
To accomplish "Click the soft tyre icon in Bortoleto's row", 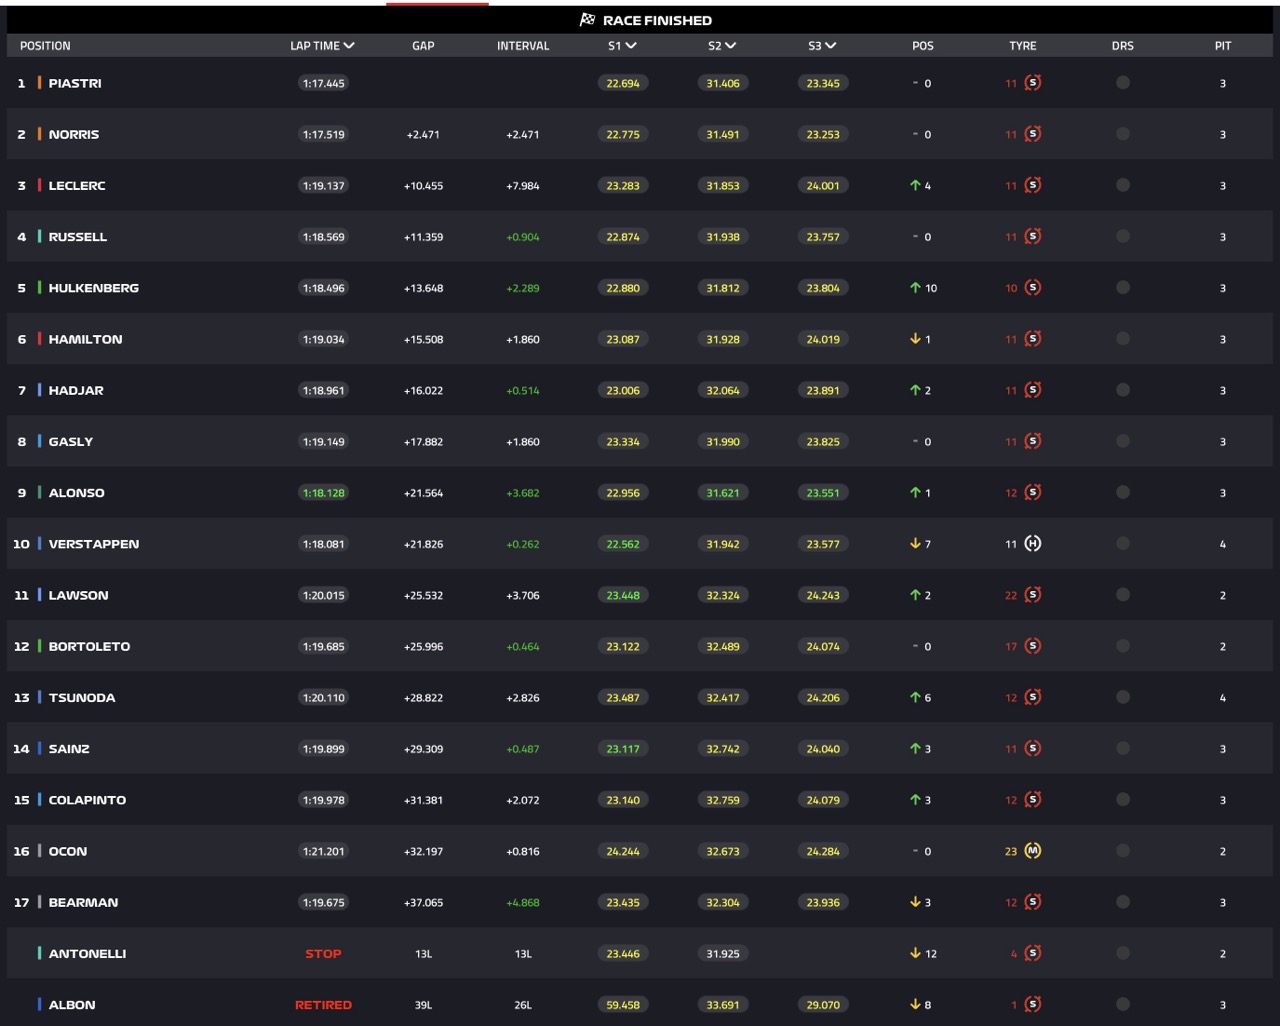I will pos(1033,646).
